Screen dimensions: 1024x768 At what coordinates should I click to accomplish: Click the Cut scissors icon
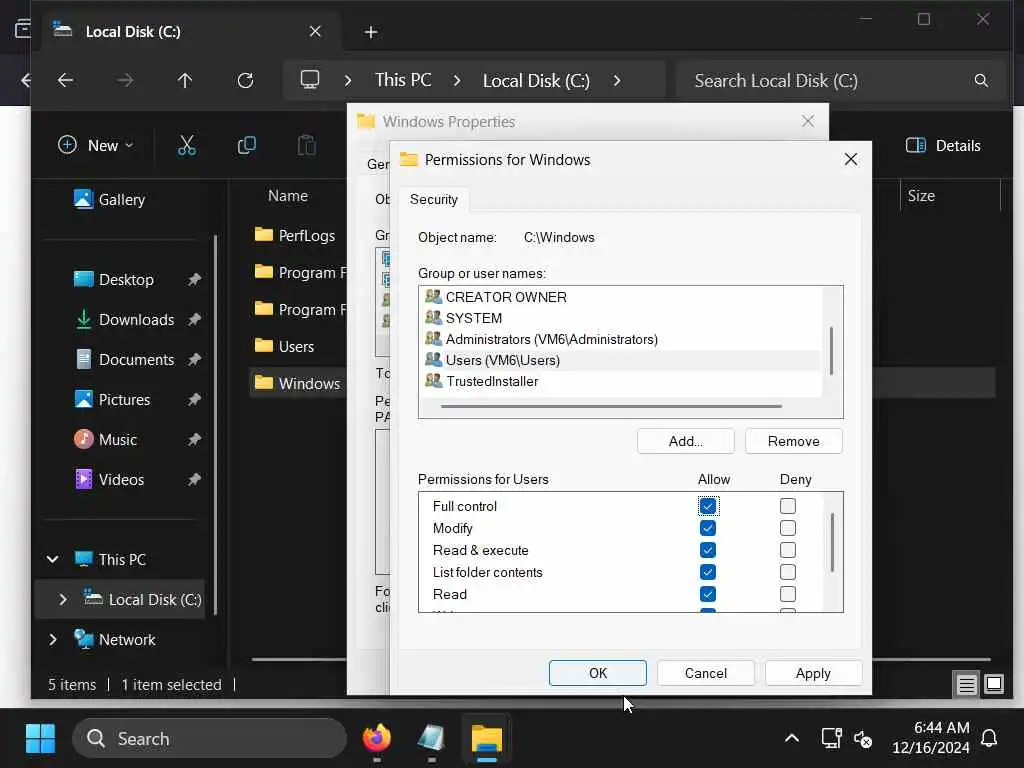(x=187, y=145)
